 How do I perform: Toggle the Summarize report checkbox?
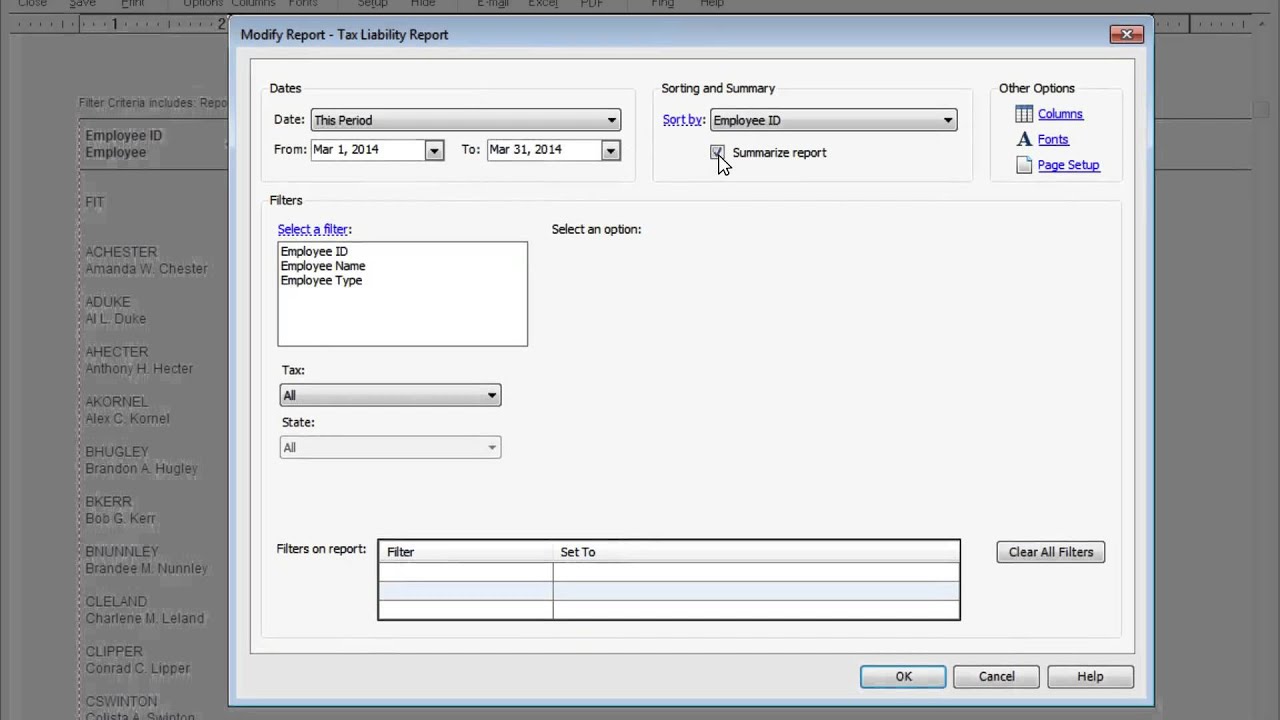pos(717,152)
